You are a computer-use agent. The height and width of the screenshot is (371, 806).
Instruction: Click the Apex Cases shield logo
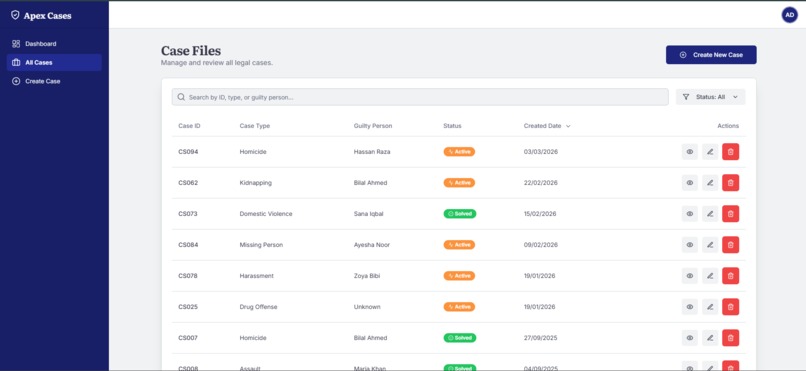[15, 15]
